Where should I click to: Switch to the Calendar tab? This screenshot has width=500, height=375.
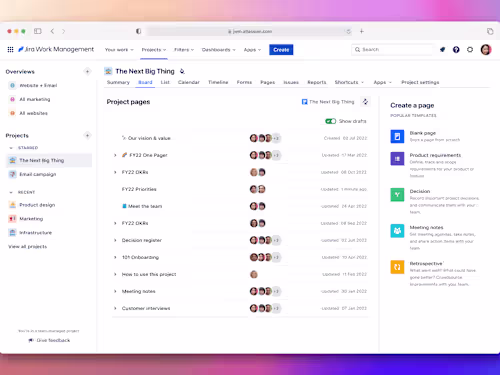[x=189, y=82]
